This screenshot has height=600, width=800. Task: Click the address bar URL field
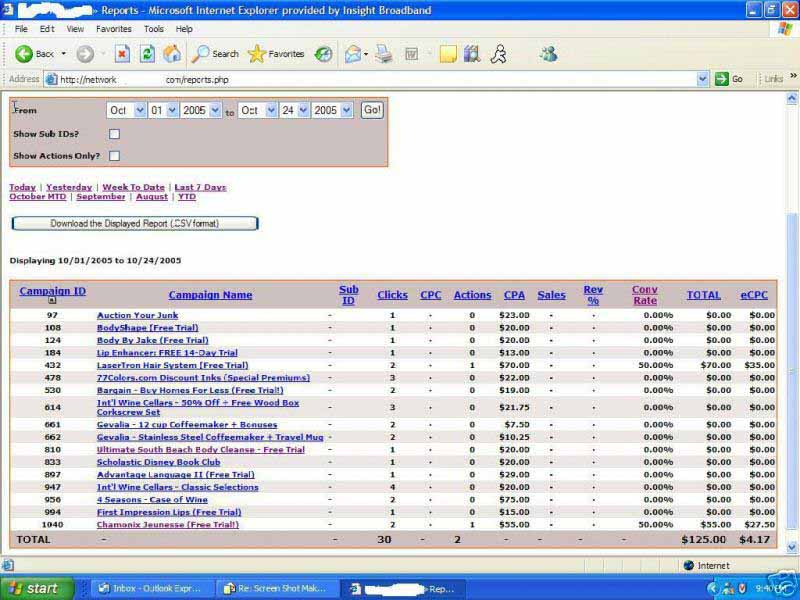click(377, 79)
